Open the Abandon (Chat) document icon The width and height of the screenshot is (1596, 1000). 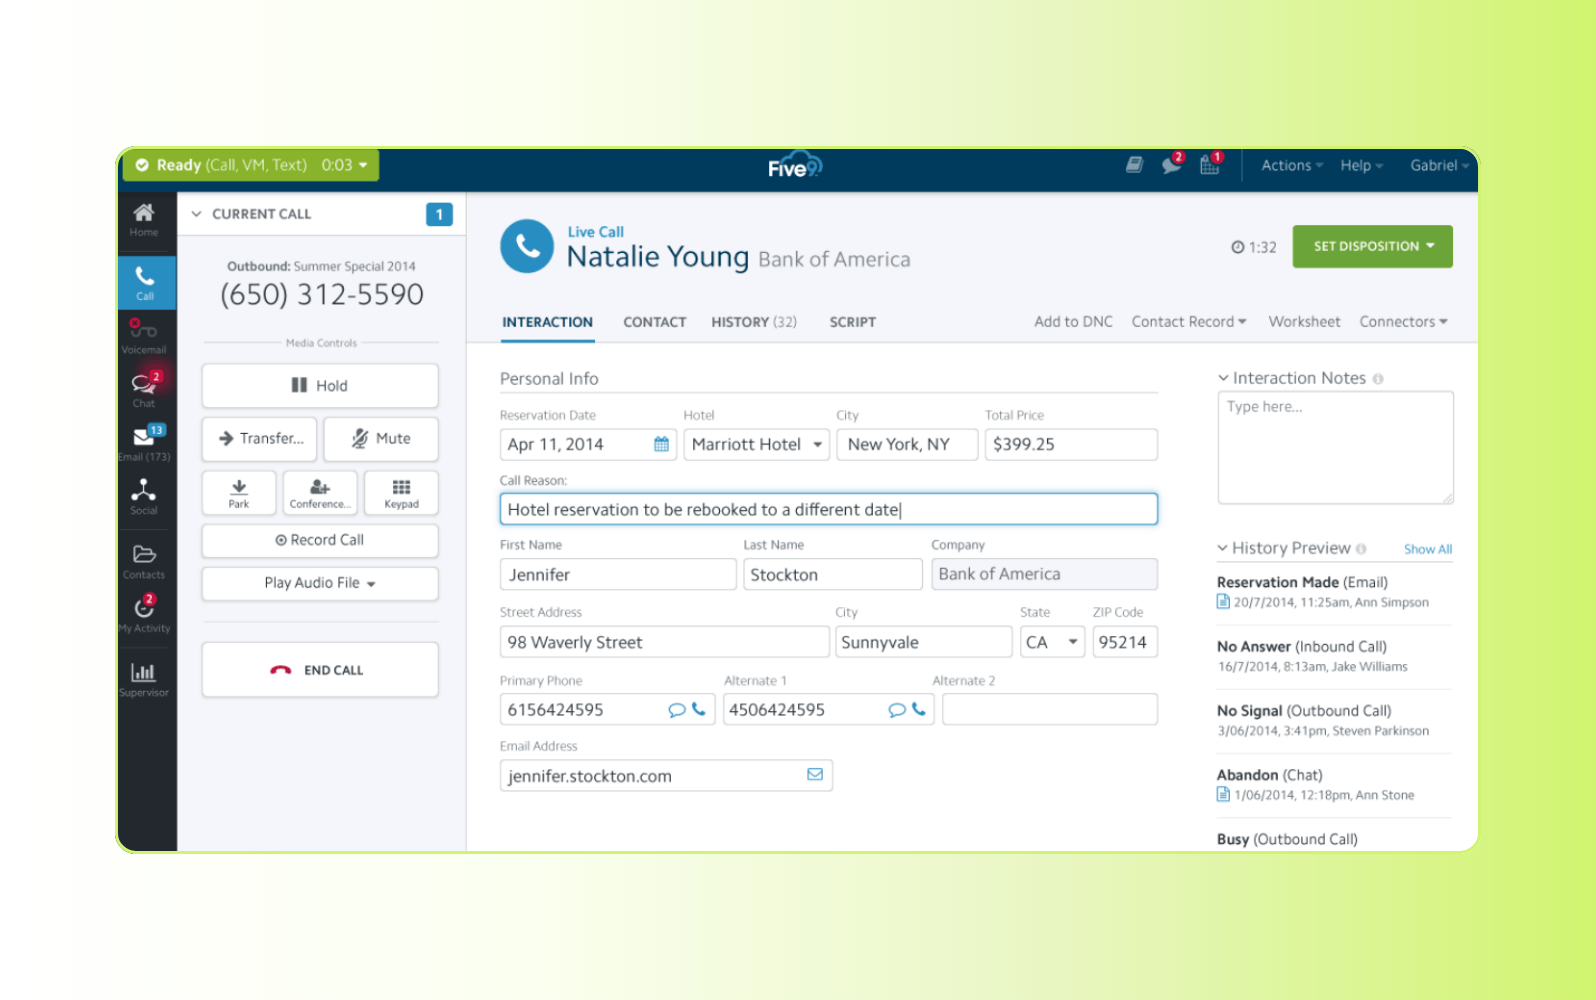pyautogui.click(x=1223, y=795)
